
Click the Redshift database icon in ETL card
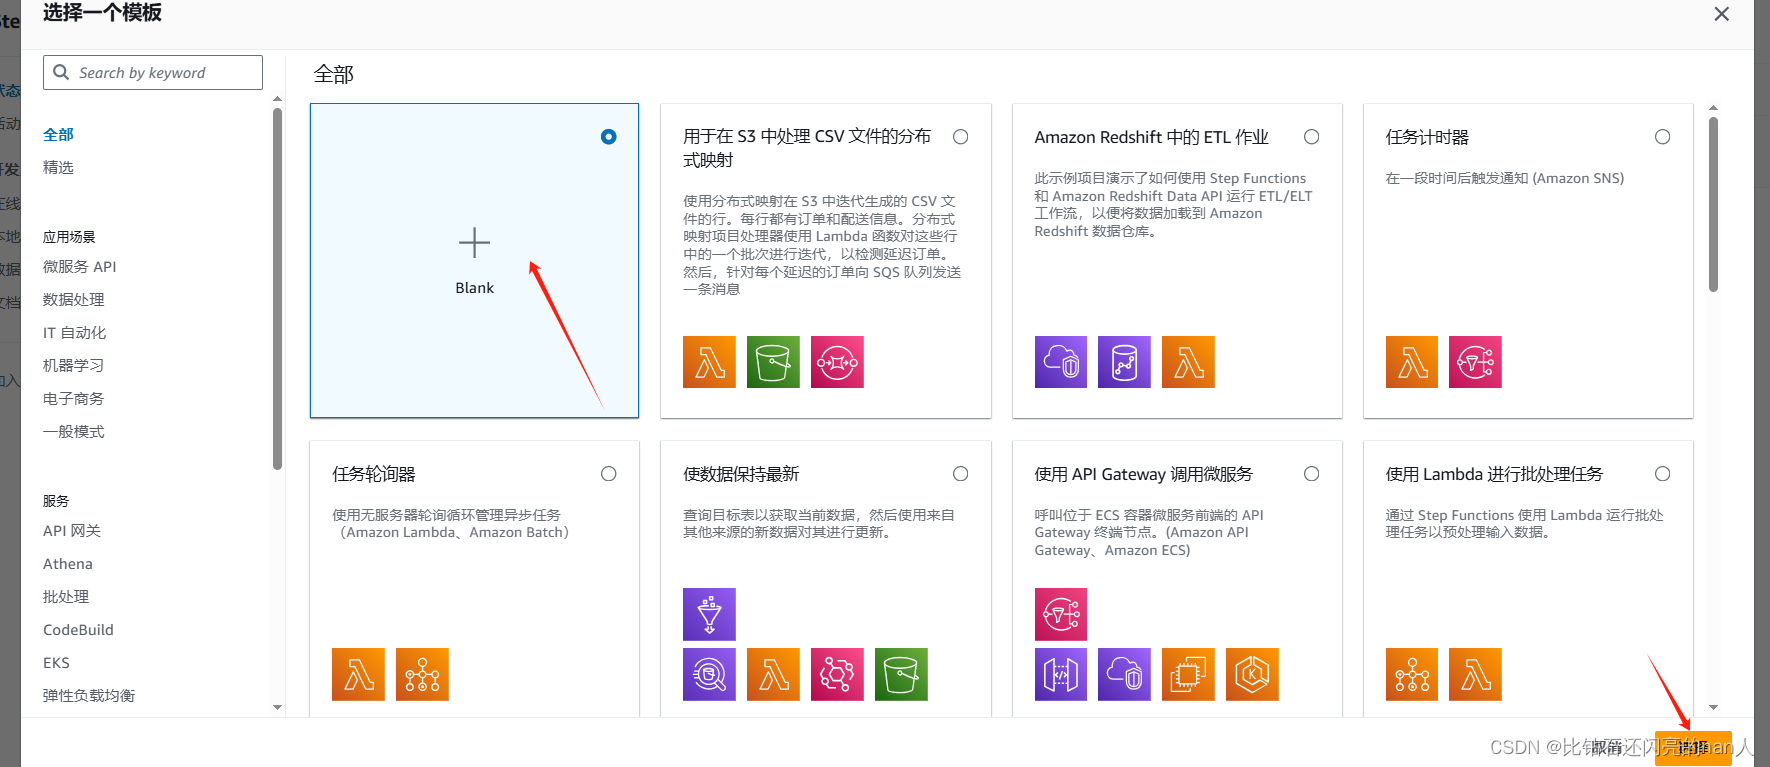pyautogui.click(x=1124, y=362)
